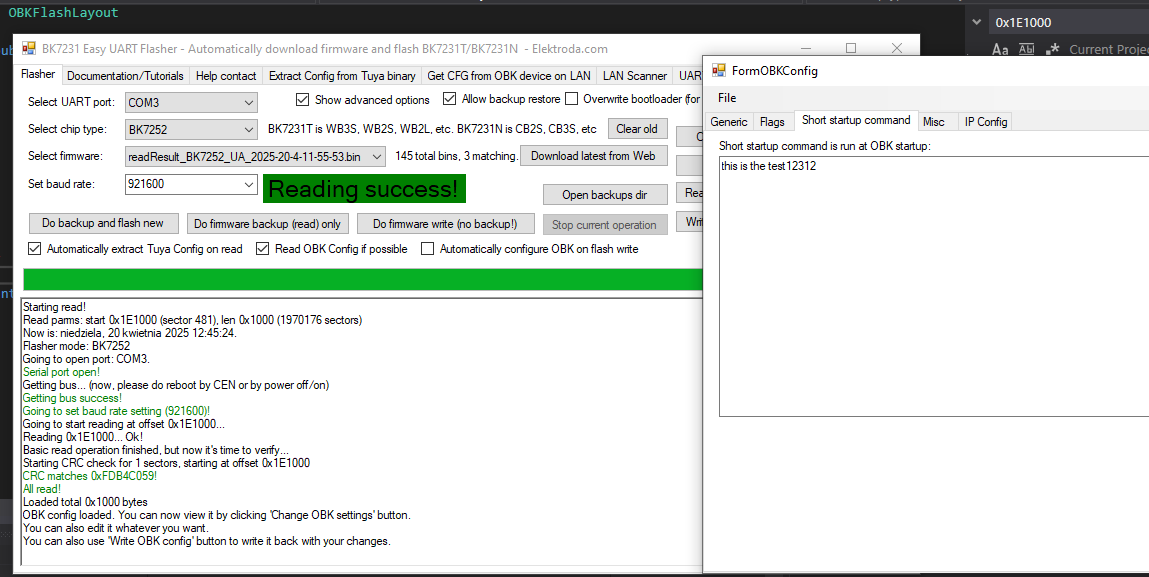Viewport: 1149px width, 577px height.
Task: Toggle regular expression icon in search bar
Action: (x=1052, y=50)
